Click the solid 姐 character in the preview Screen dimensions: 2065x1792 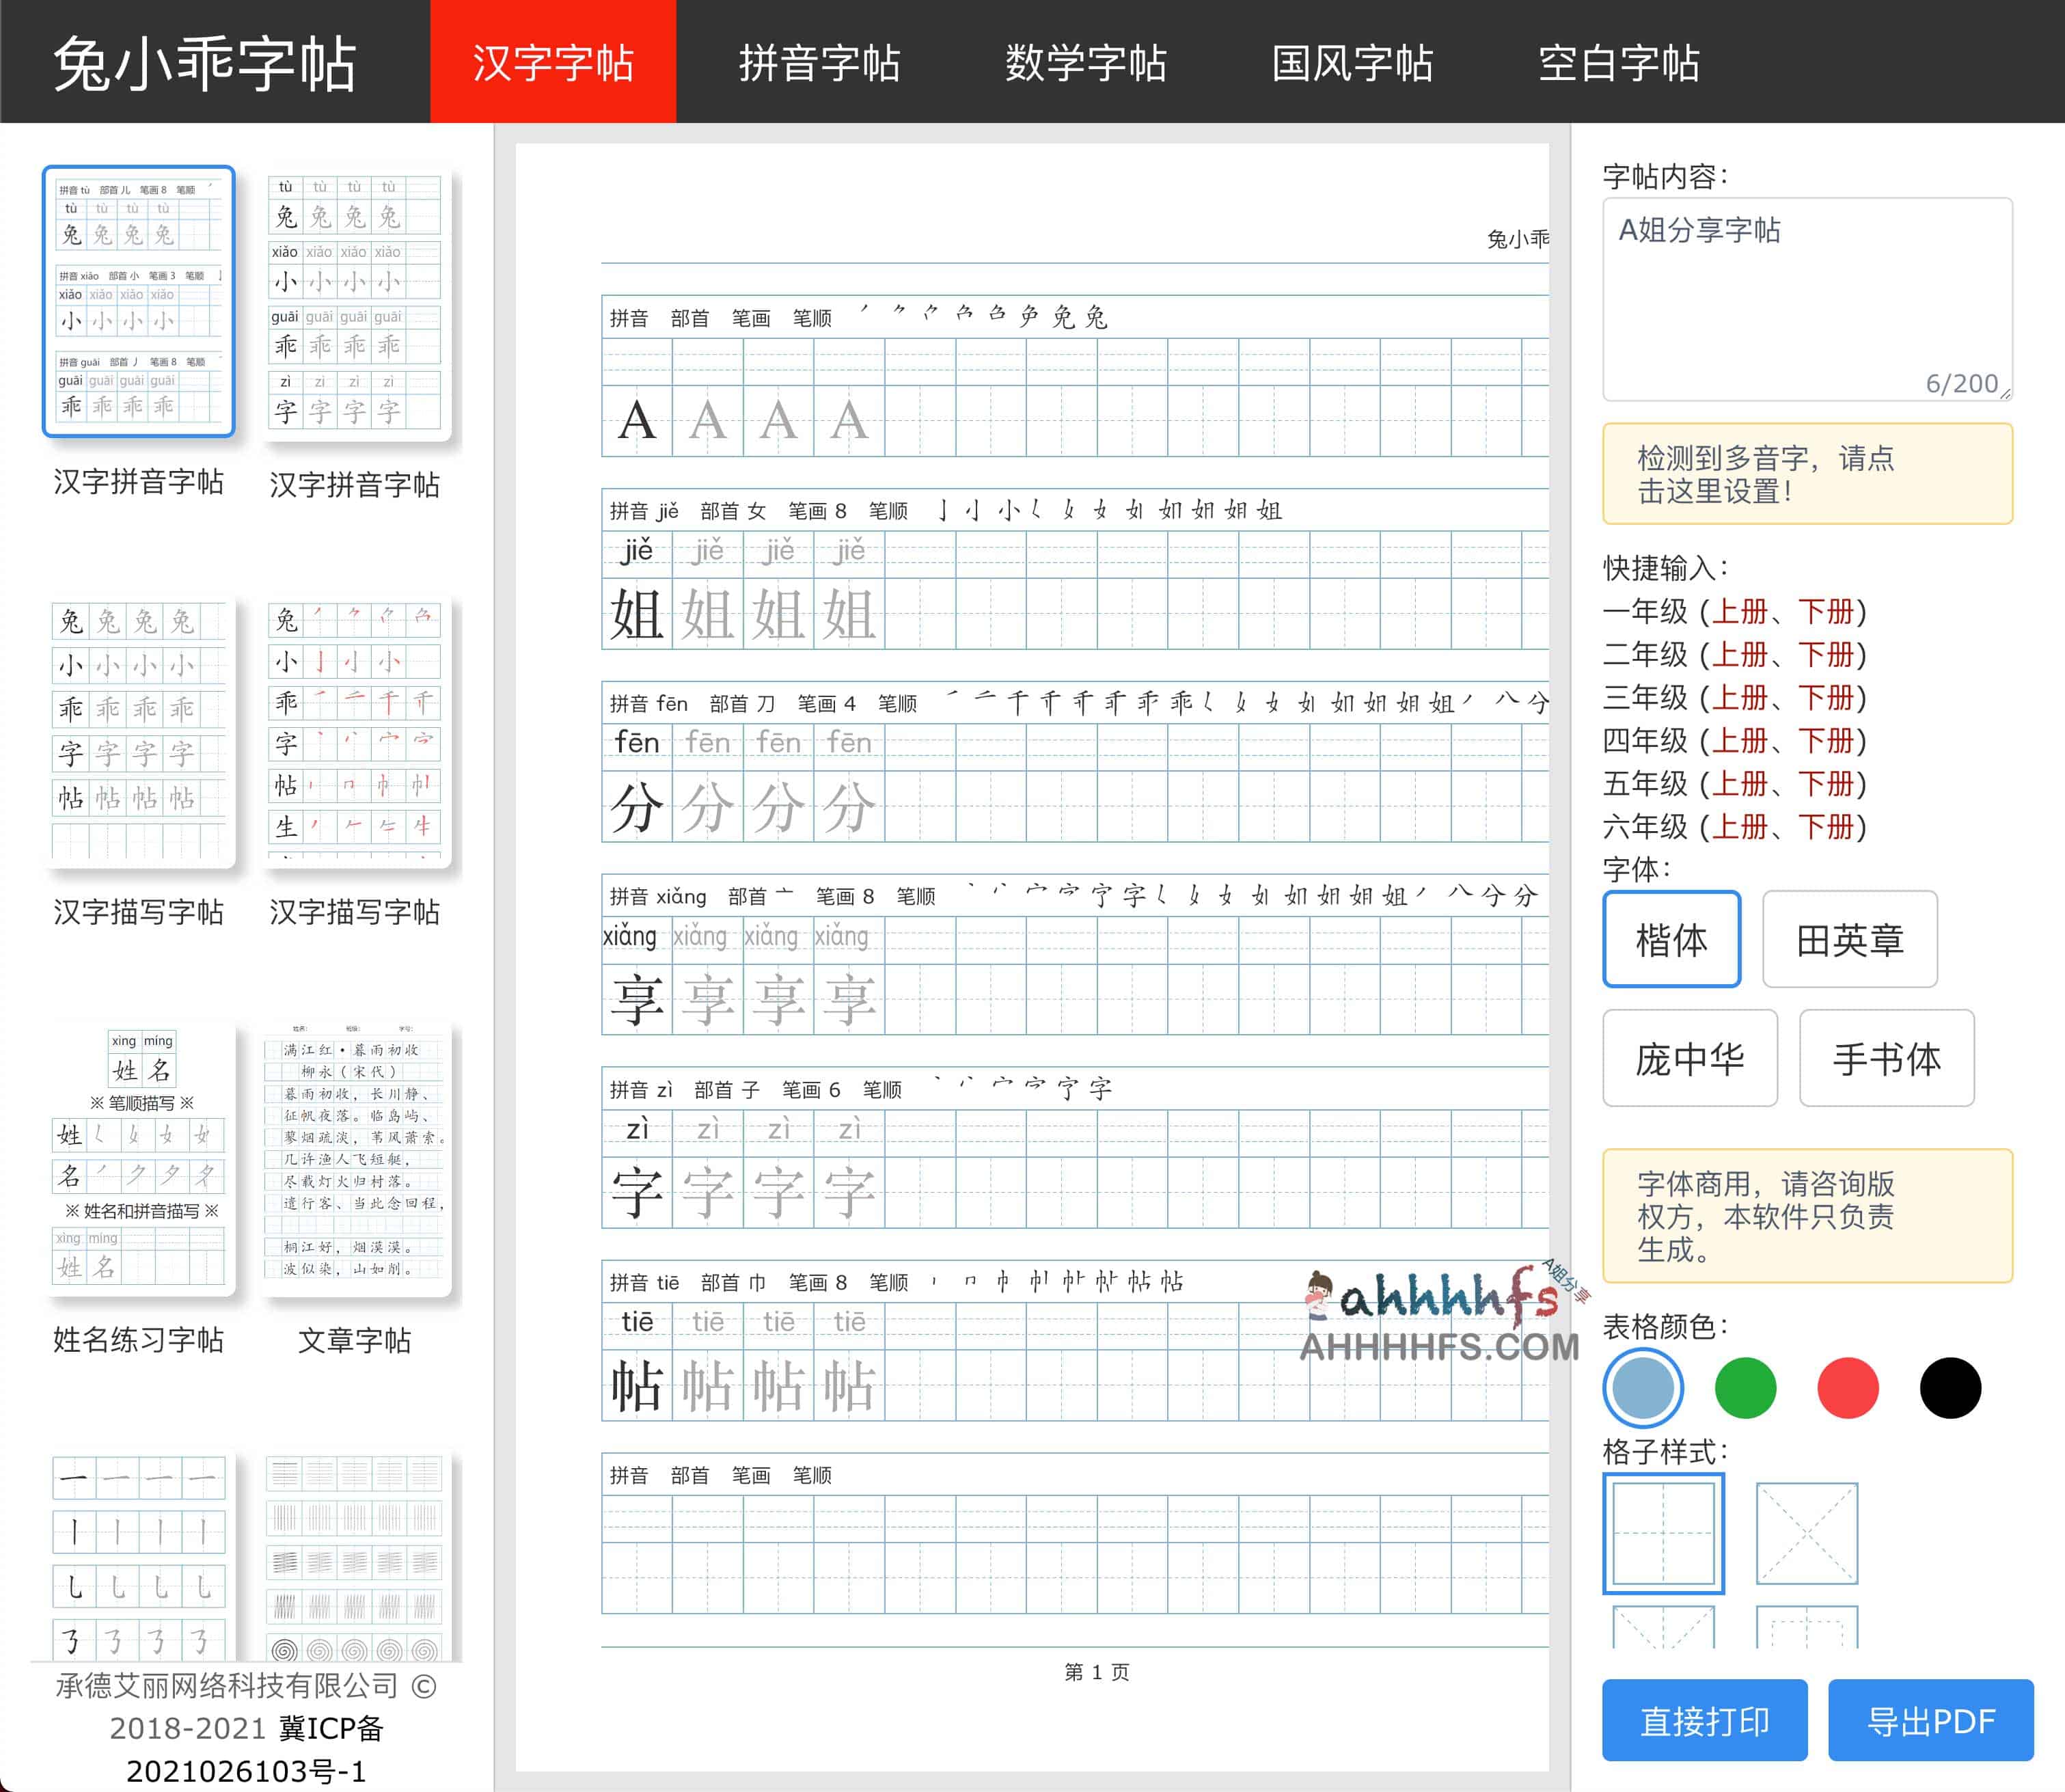[637, 614]
